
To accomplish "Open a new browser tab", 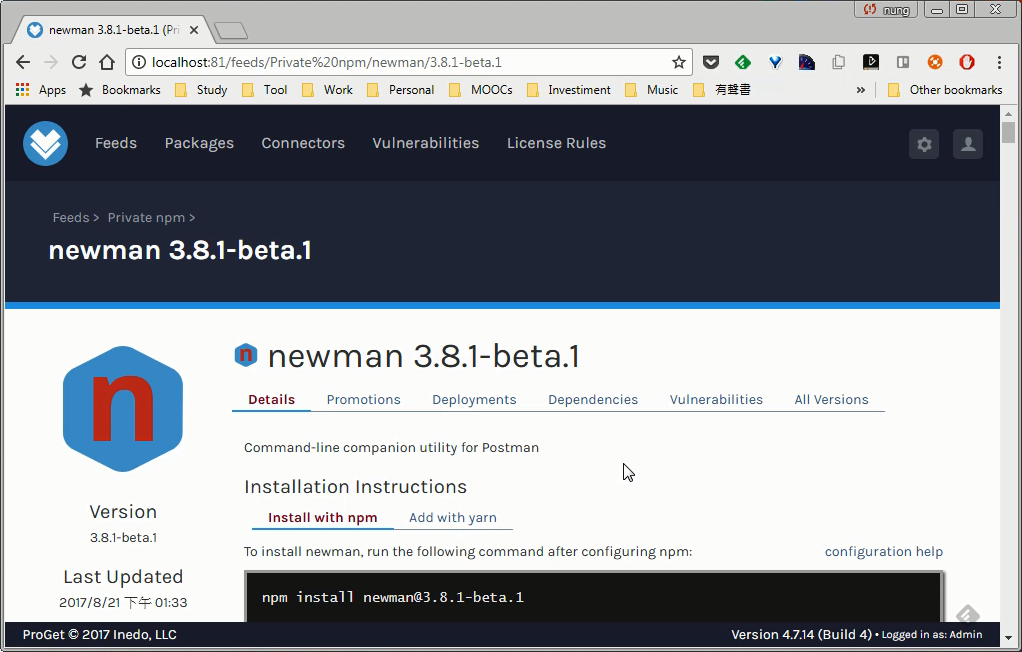I will click(231, 30).
